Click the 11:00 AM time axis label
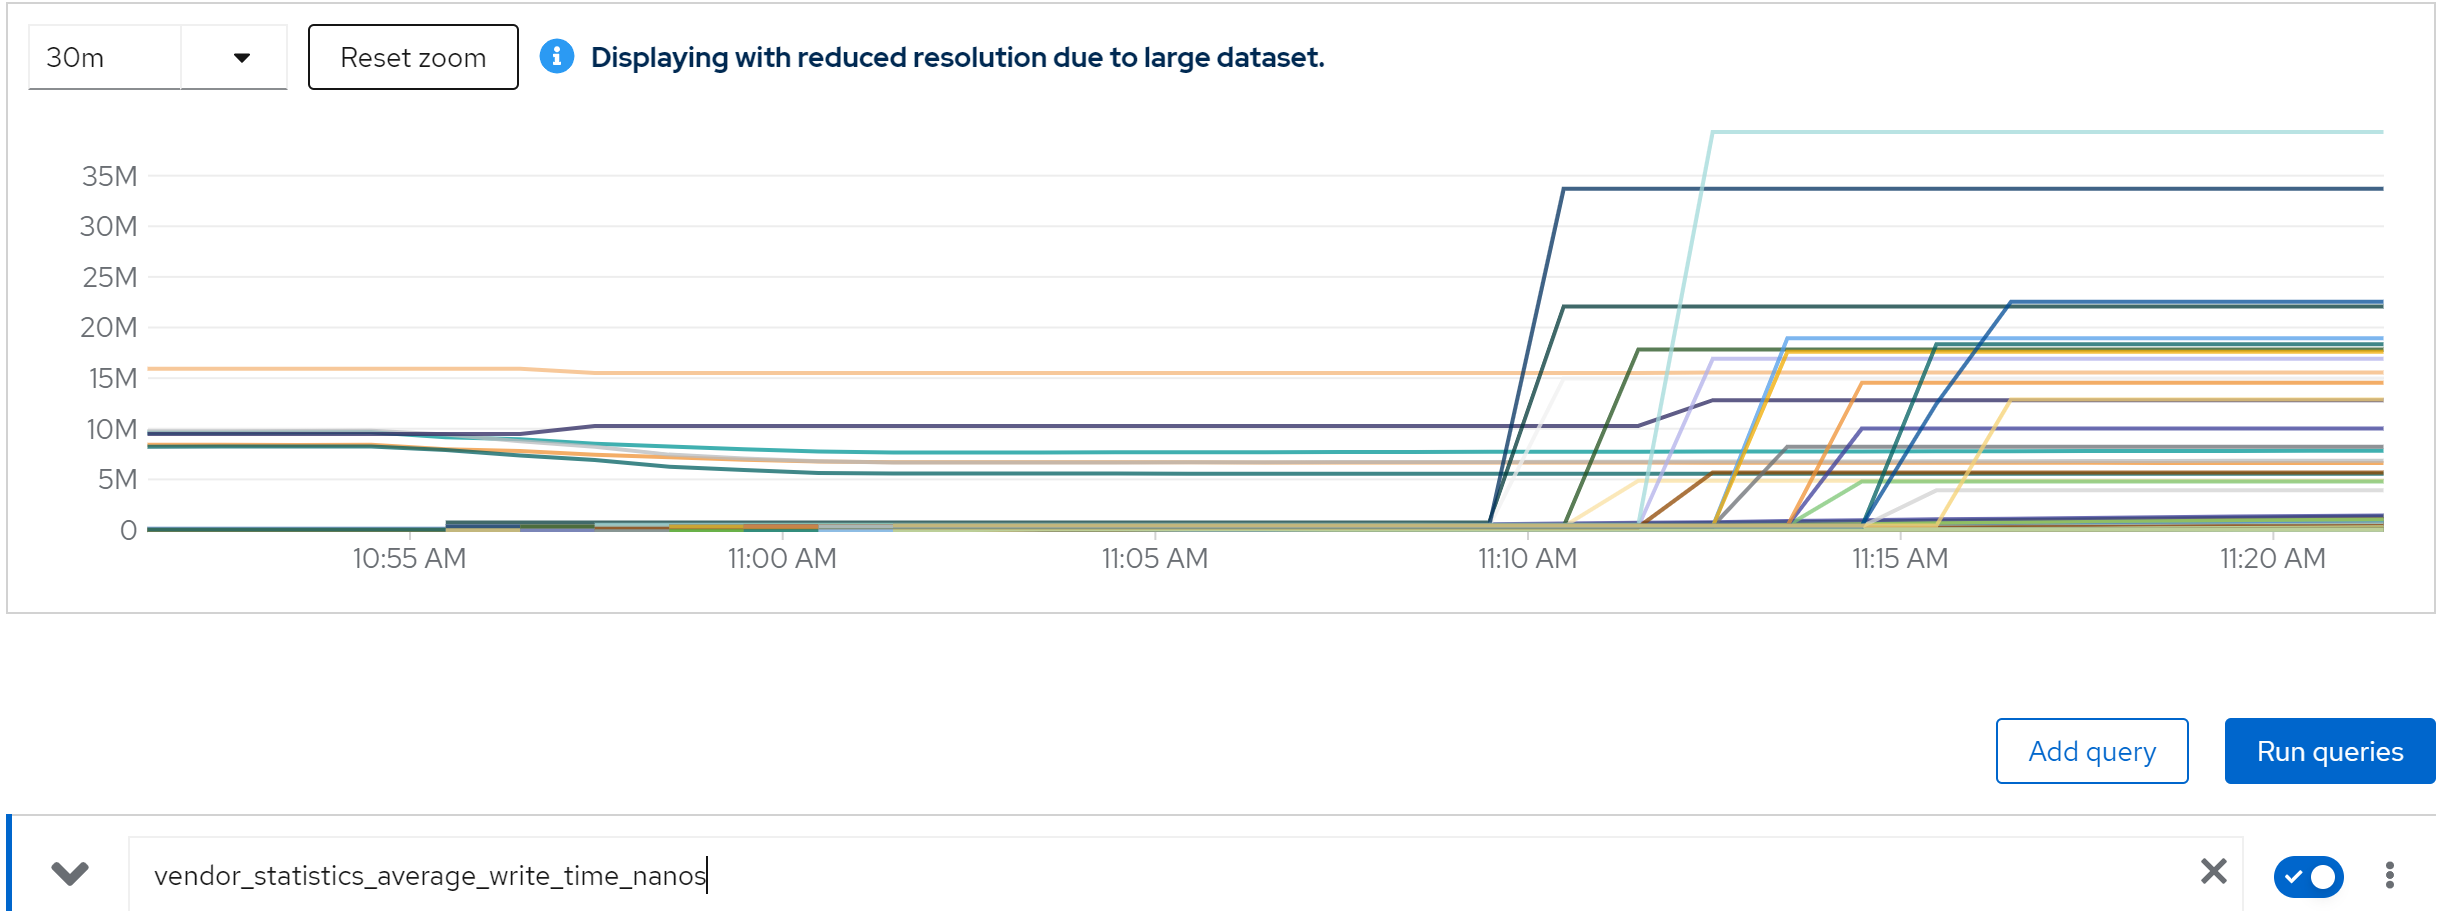 coord(782,558)
